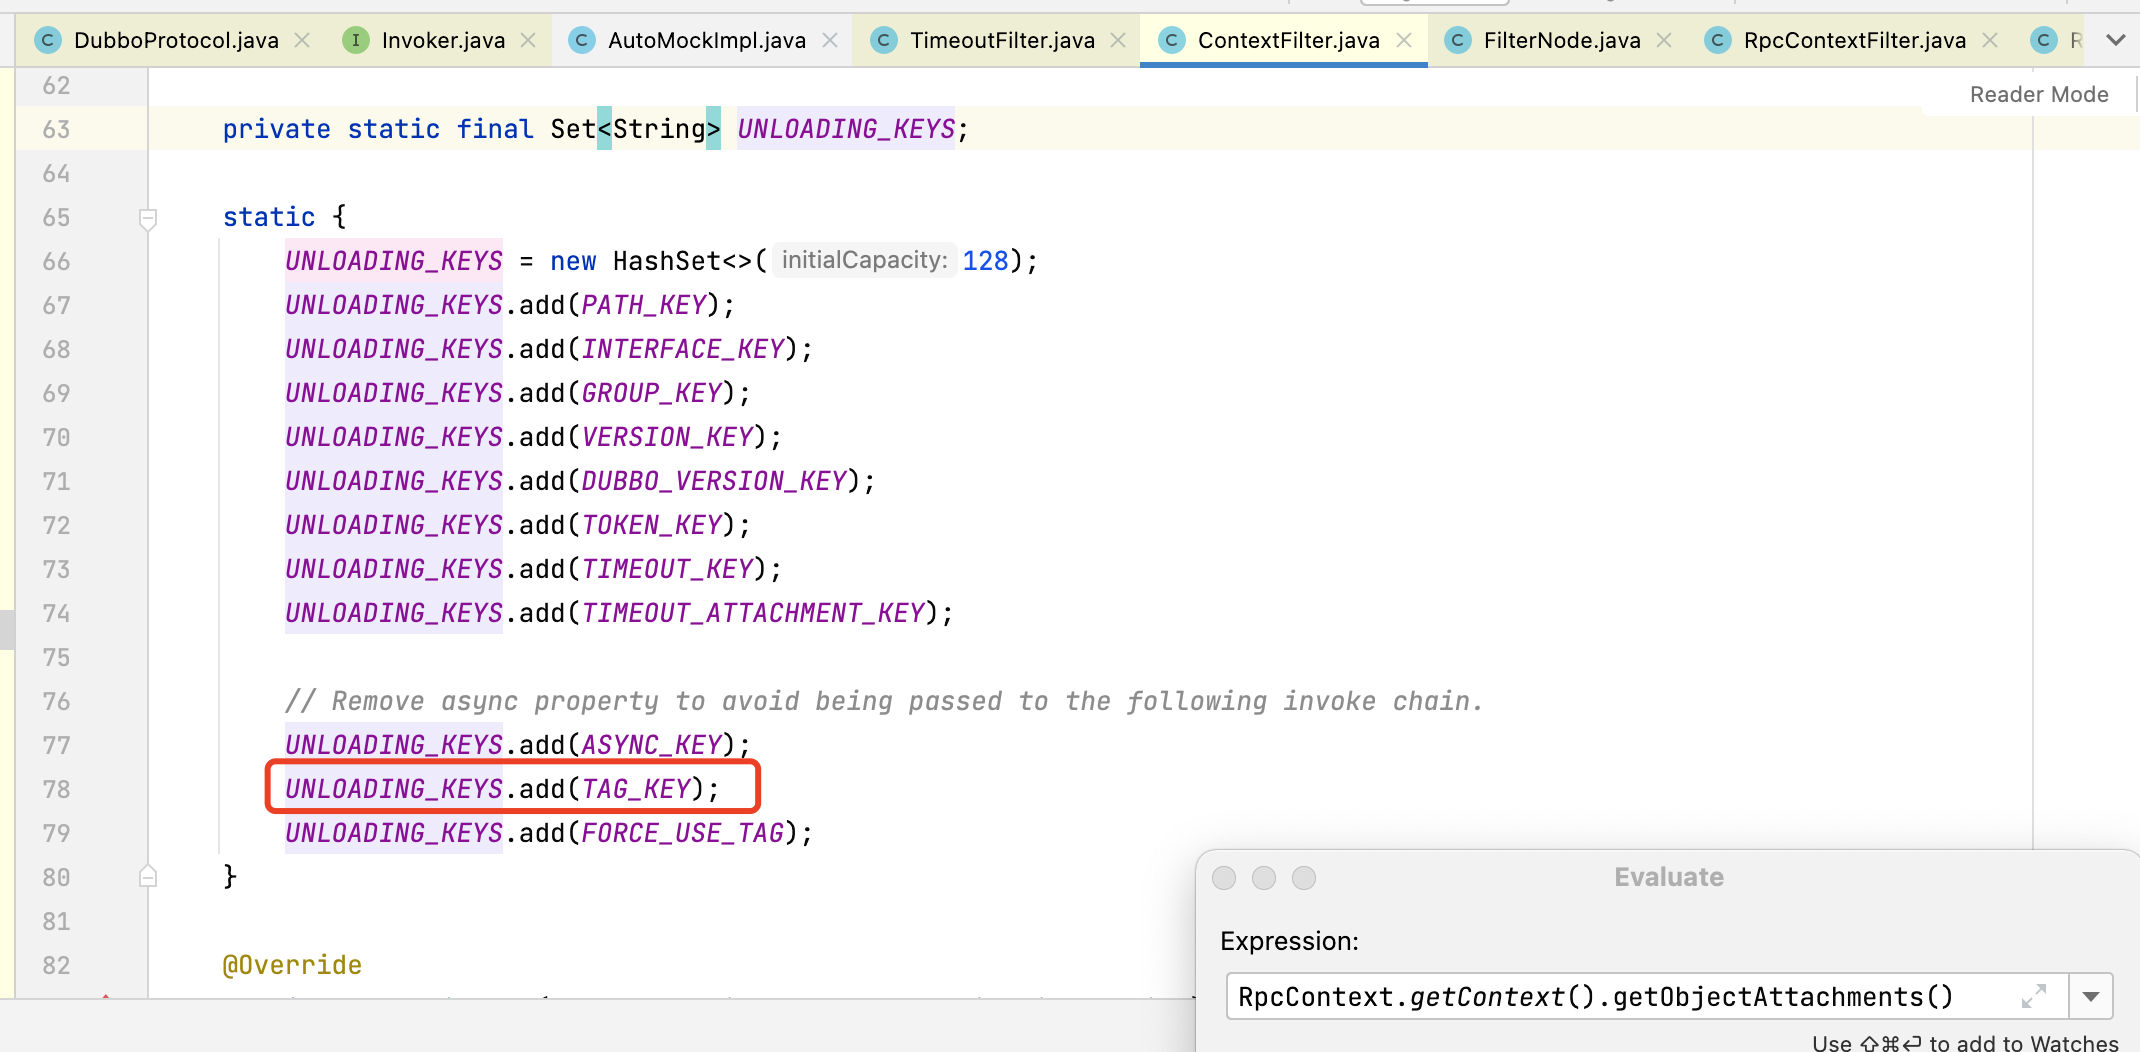The image size is (2140, 1052).
Task: Close the DubboProtocol.java tab
Action: [x=302, y=40]
